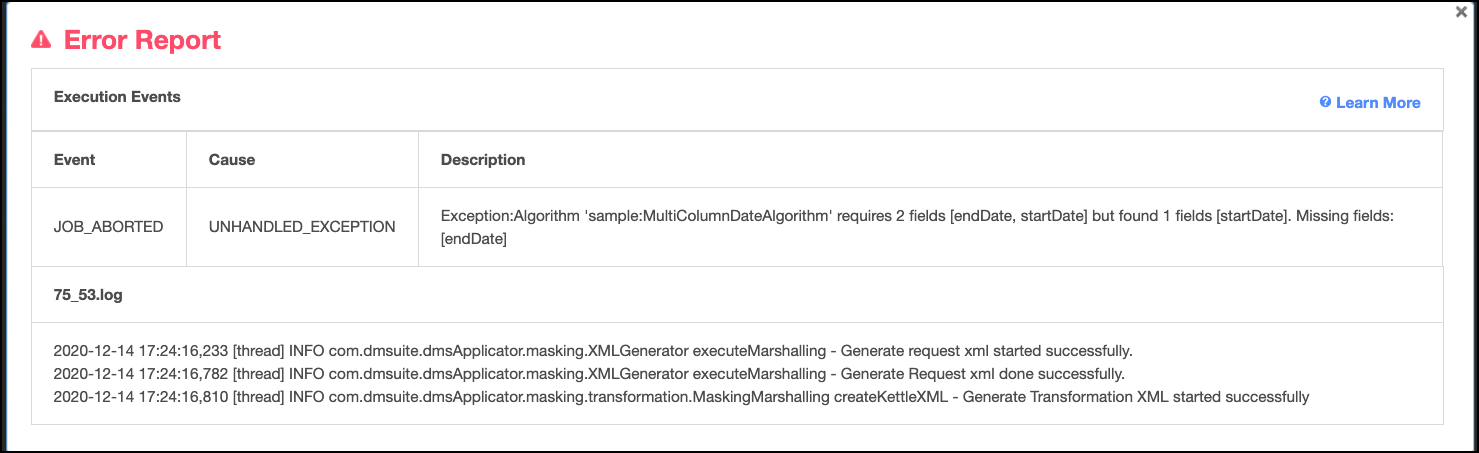
Task: Click the blue question mark help icon
Action: [1325, 103]
